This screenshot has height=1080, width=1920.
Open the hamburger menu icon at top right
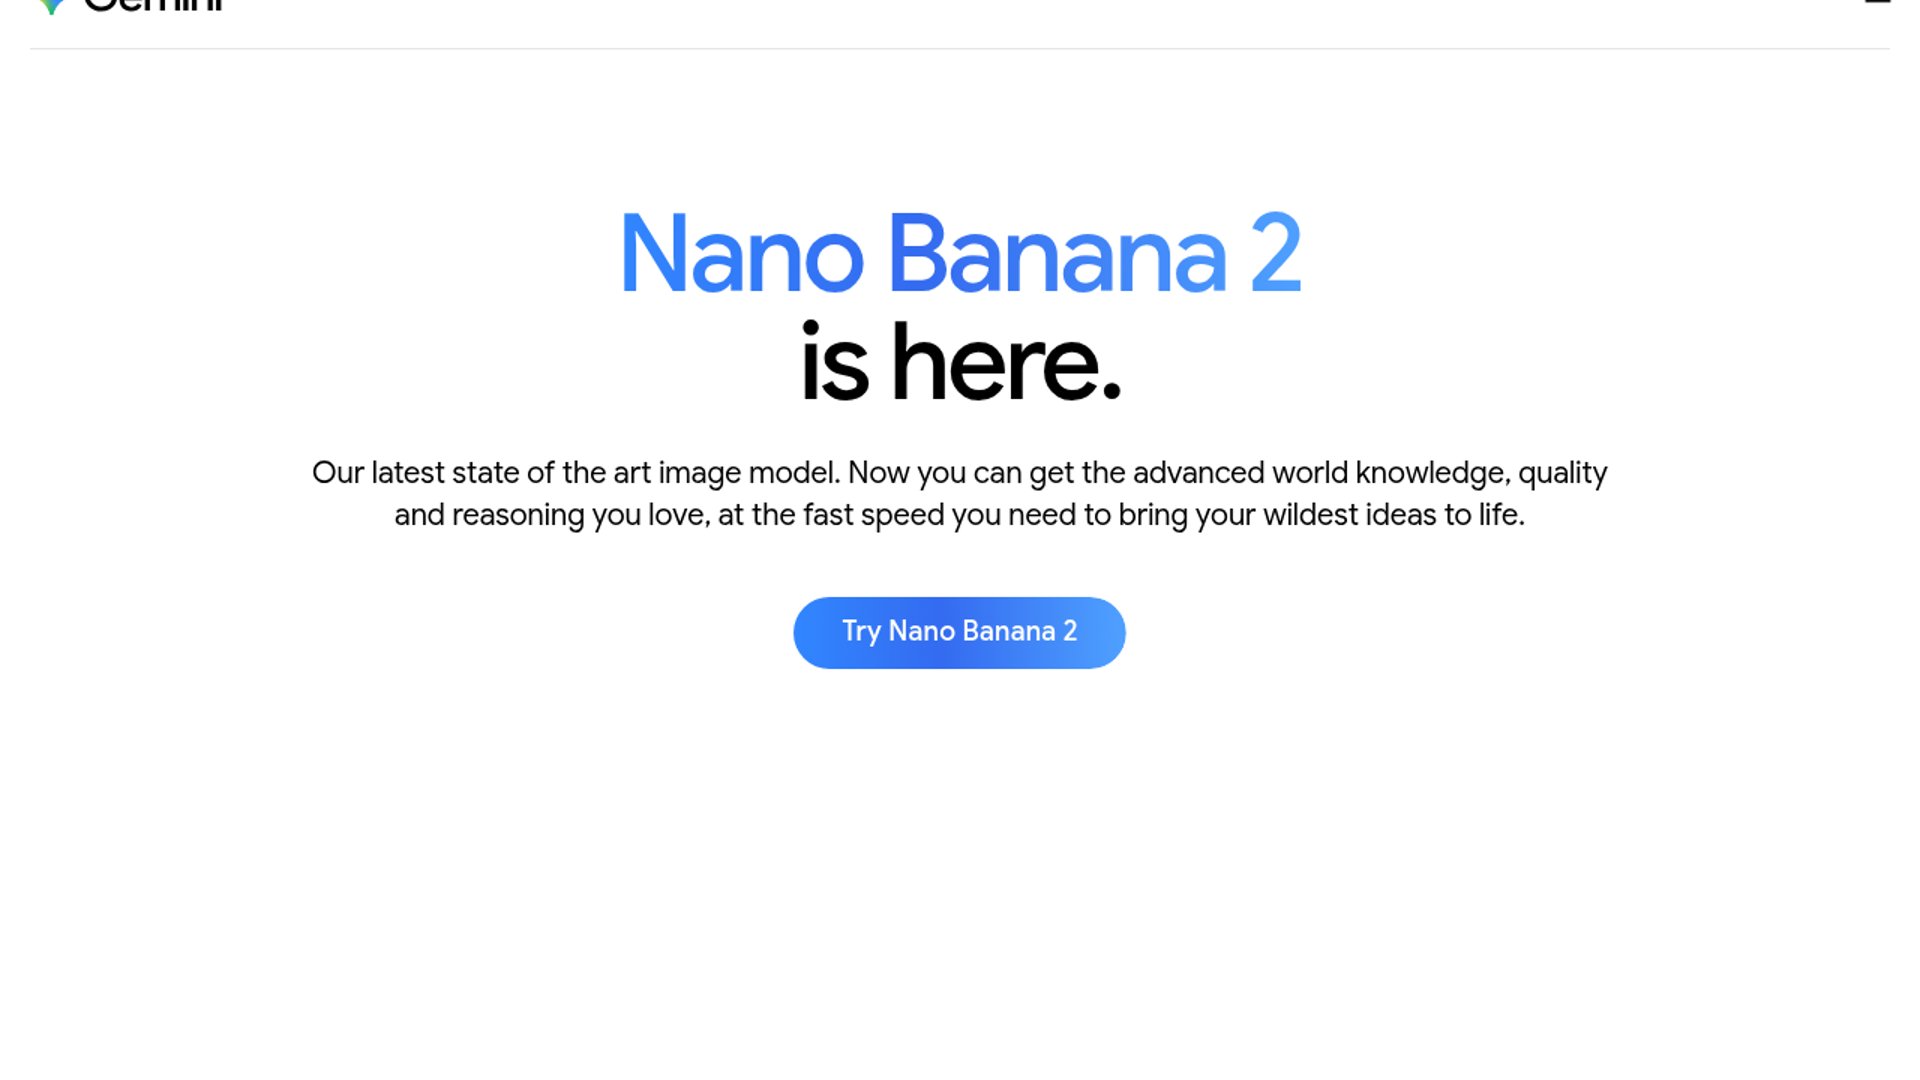coord(1877,2)
